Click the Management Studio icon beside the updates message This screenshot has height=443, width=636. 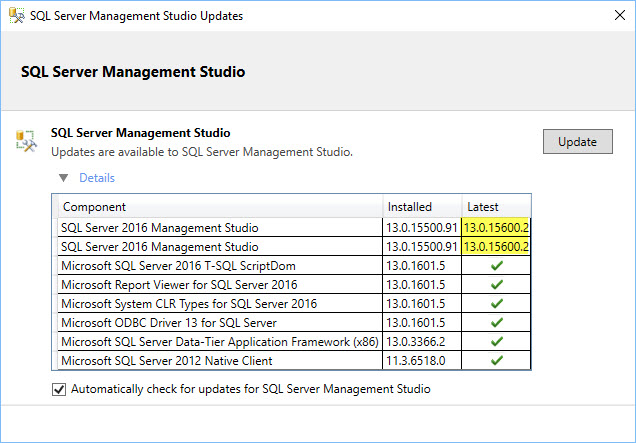click(x=26, y=141)
